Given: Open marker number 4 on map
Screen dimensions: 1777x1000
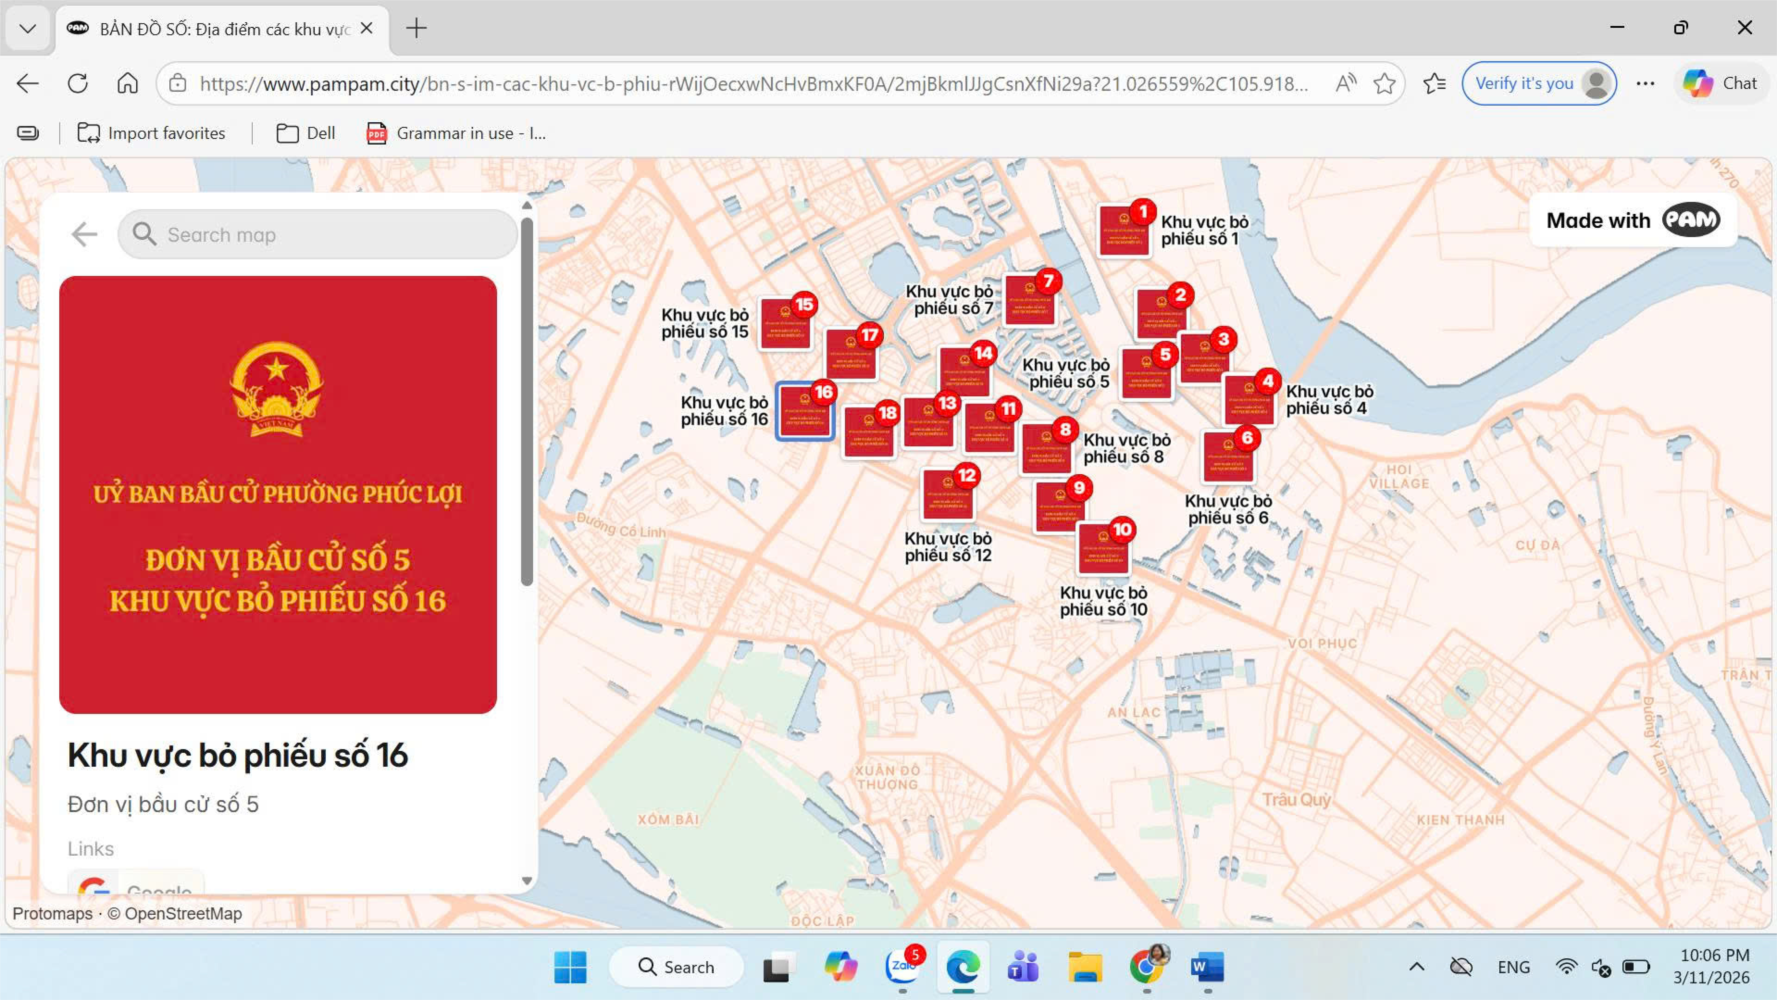Looking at the screenshot, I should click(x=1248, y=399).
